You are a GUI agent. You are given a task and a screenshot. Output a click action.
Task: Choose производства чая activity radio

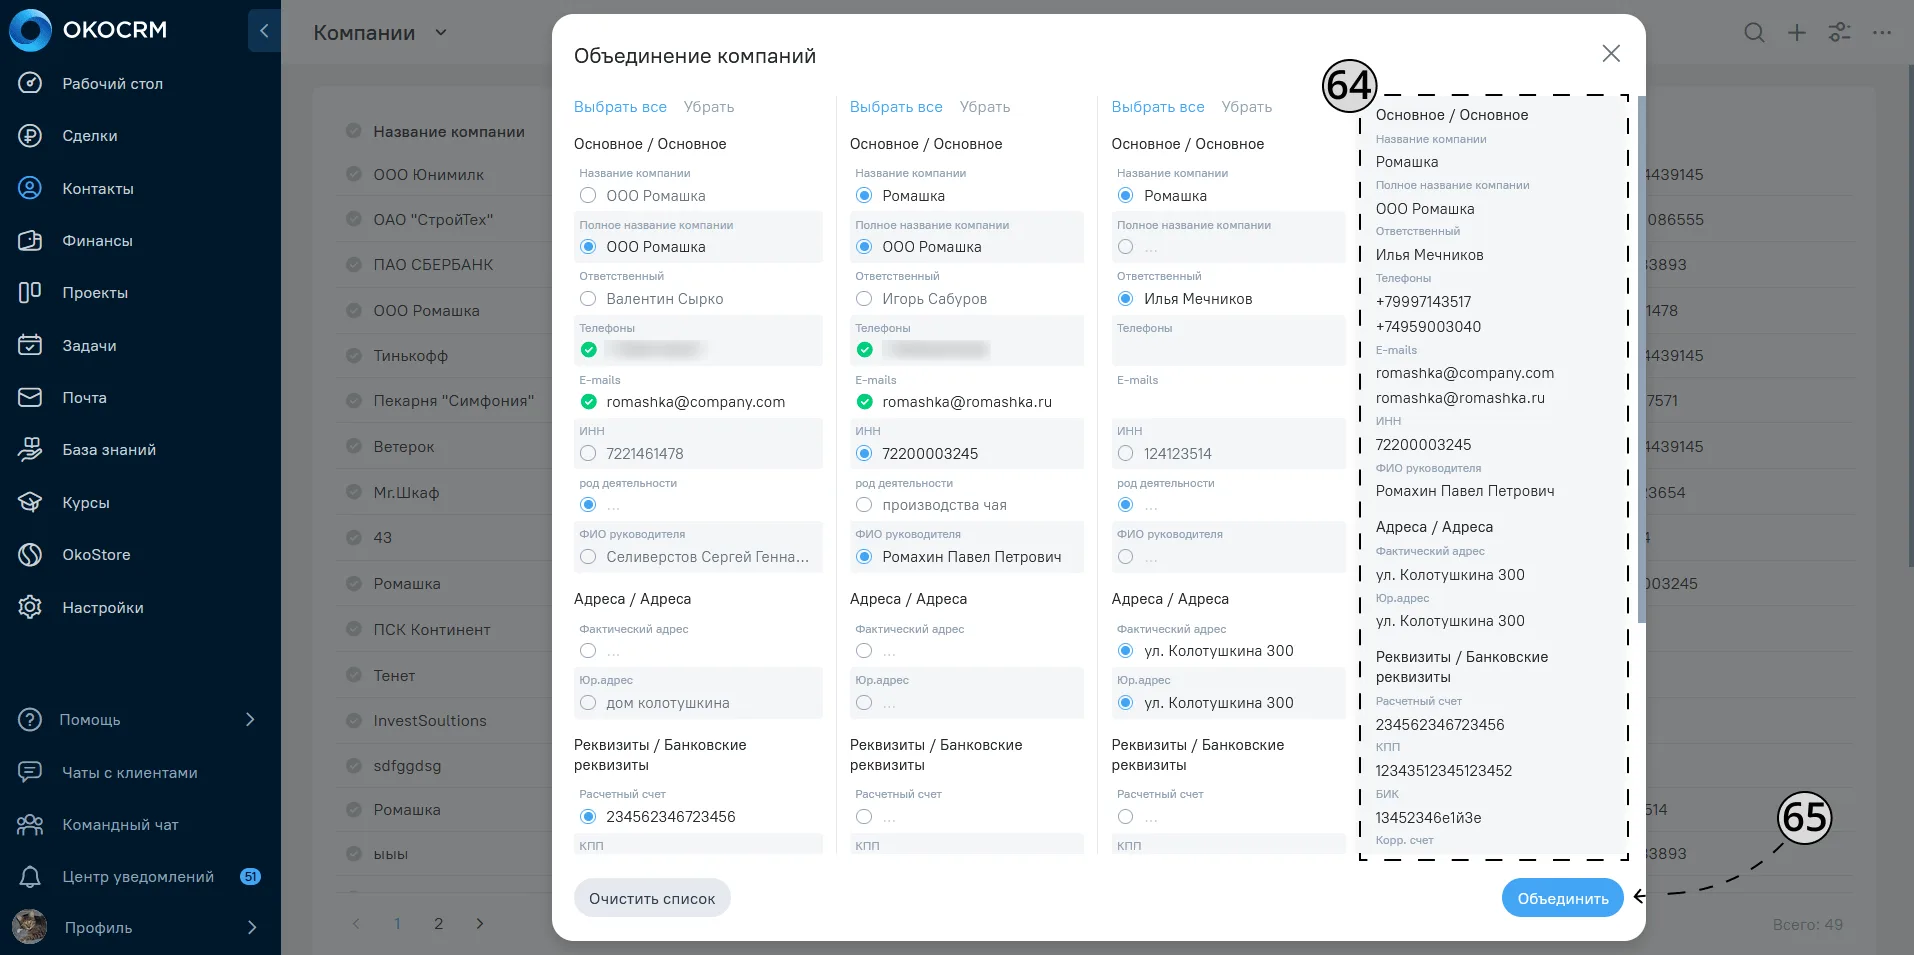[x=864, y=505]
